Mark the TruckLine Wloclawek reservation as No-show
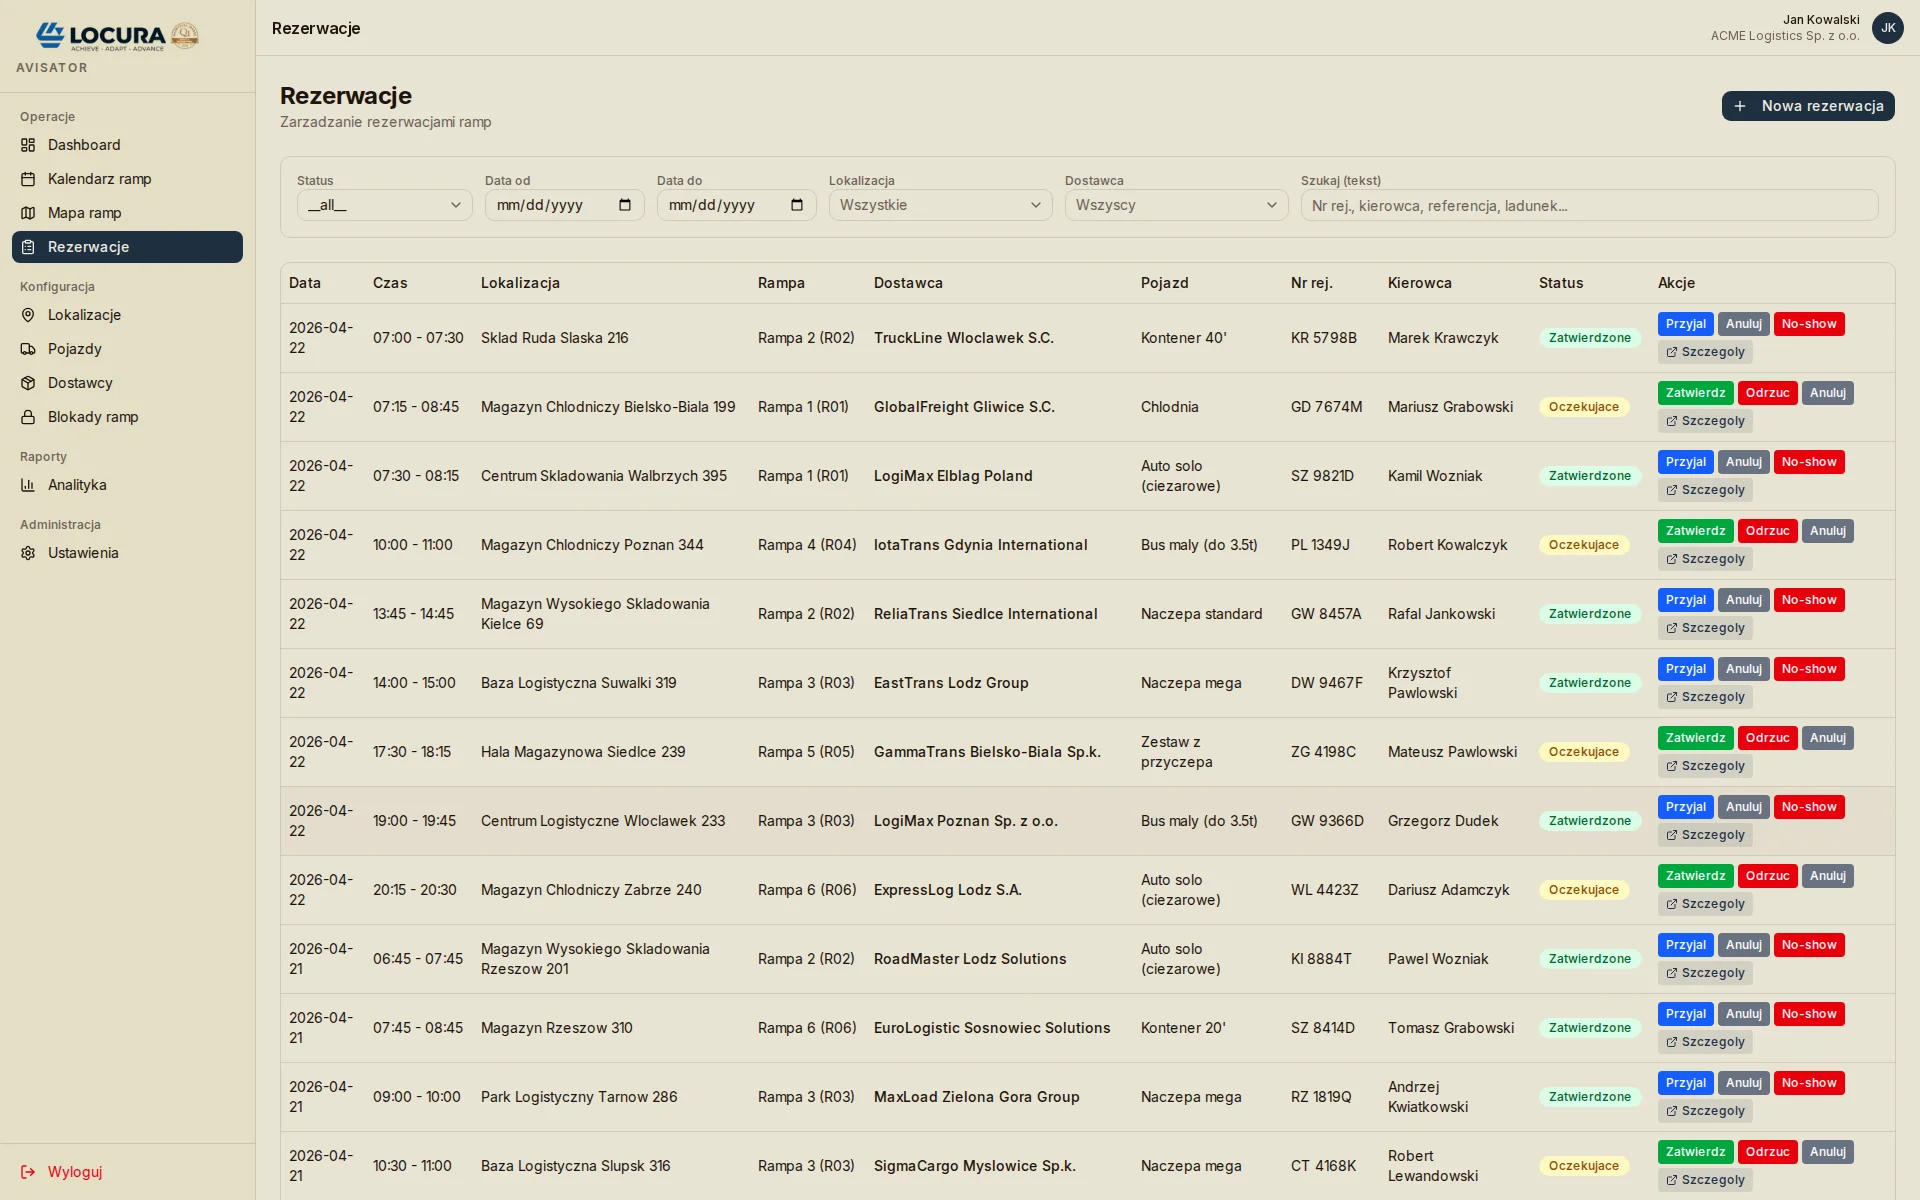 point(1808,324)
